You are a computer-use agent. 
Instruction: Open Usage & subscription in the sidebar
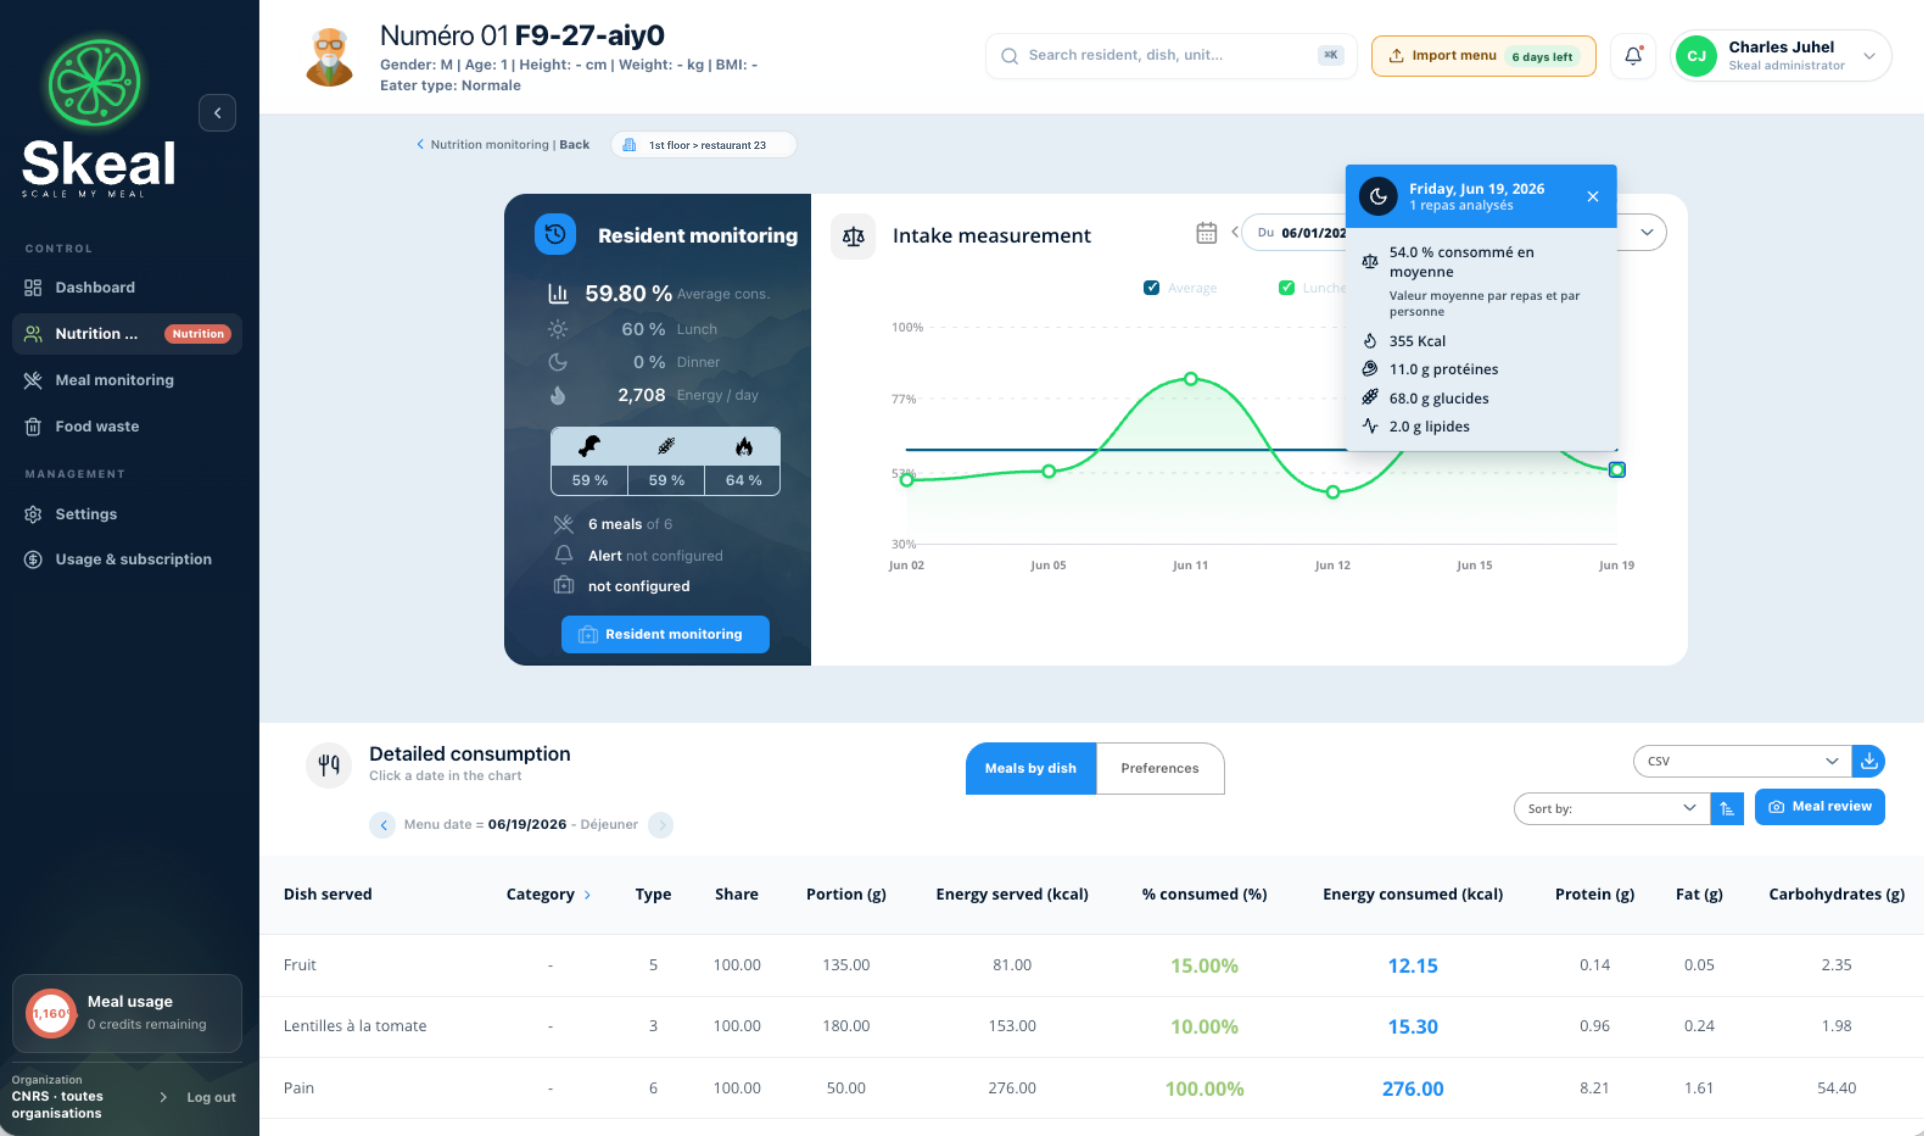(x=127, y=560)
